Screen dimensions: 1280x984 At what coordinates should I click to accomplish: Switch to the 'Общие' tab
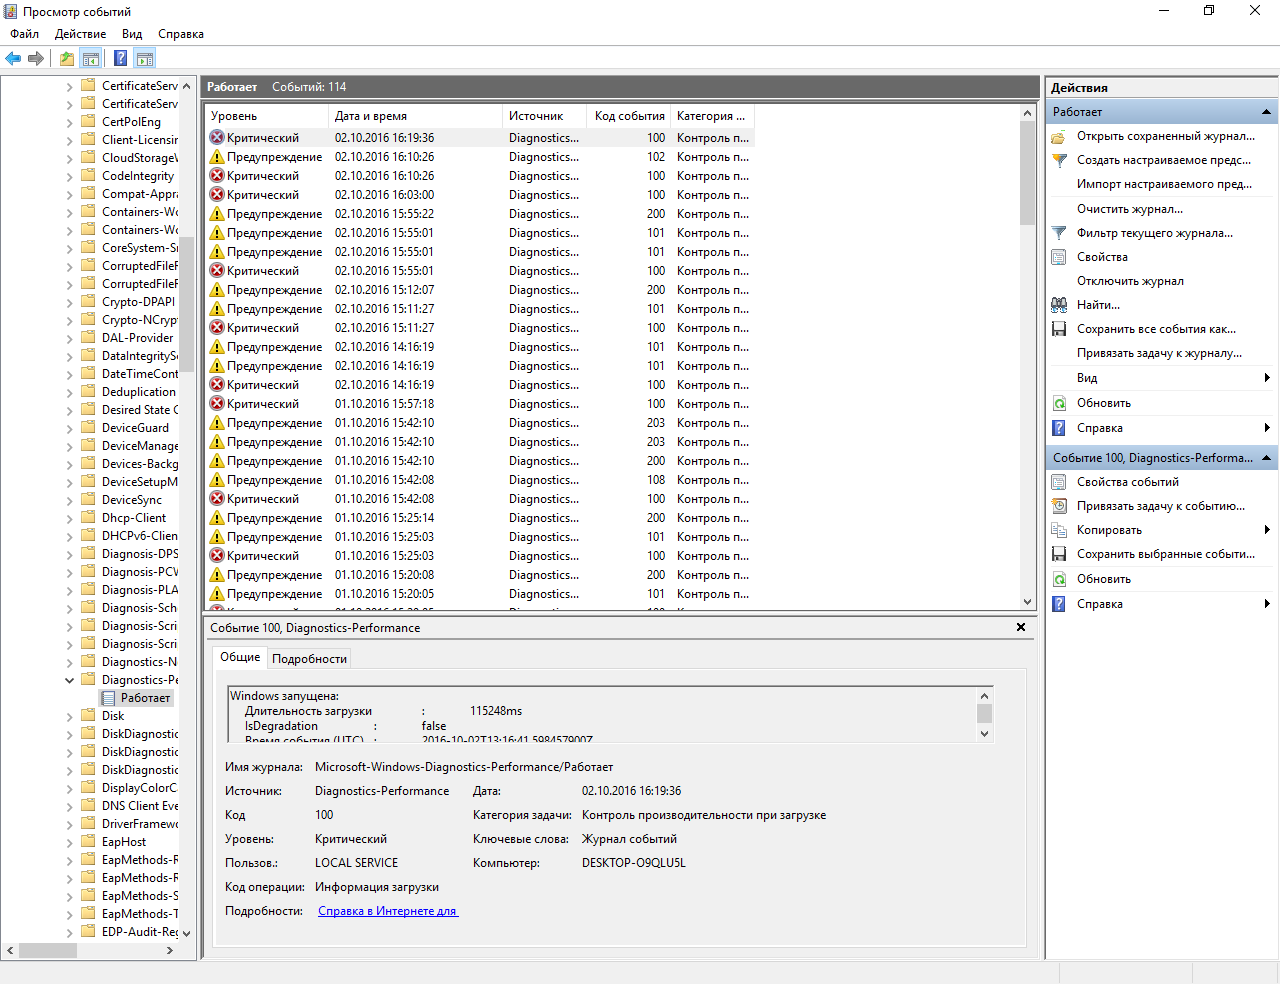240,657
